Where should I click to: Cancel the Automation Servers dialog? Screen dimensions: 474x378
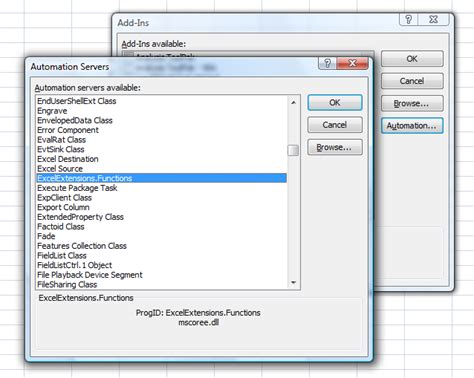click(x=335, y=125)
